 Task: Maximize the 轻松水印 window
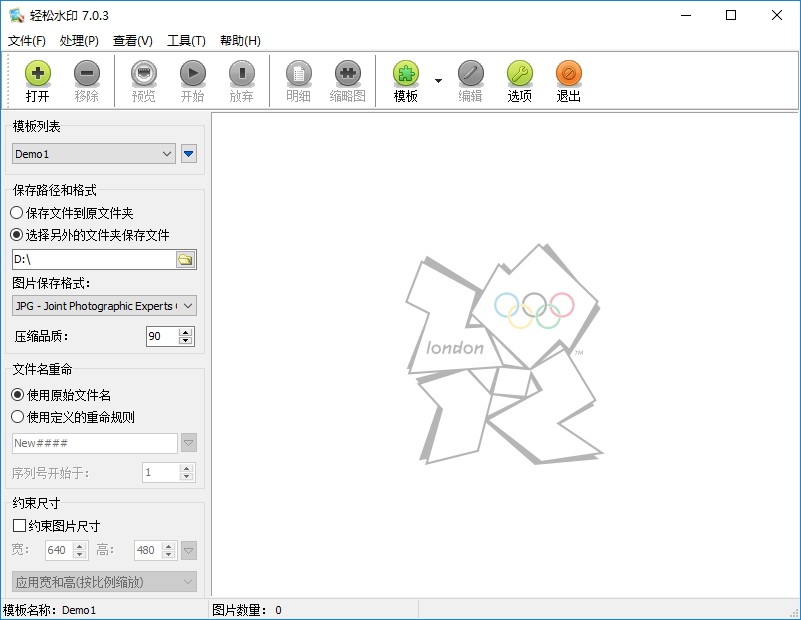[731, 15]
